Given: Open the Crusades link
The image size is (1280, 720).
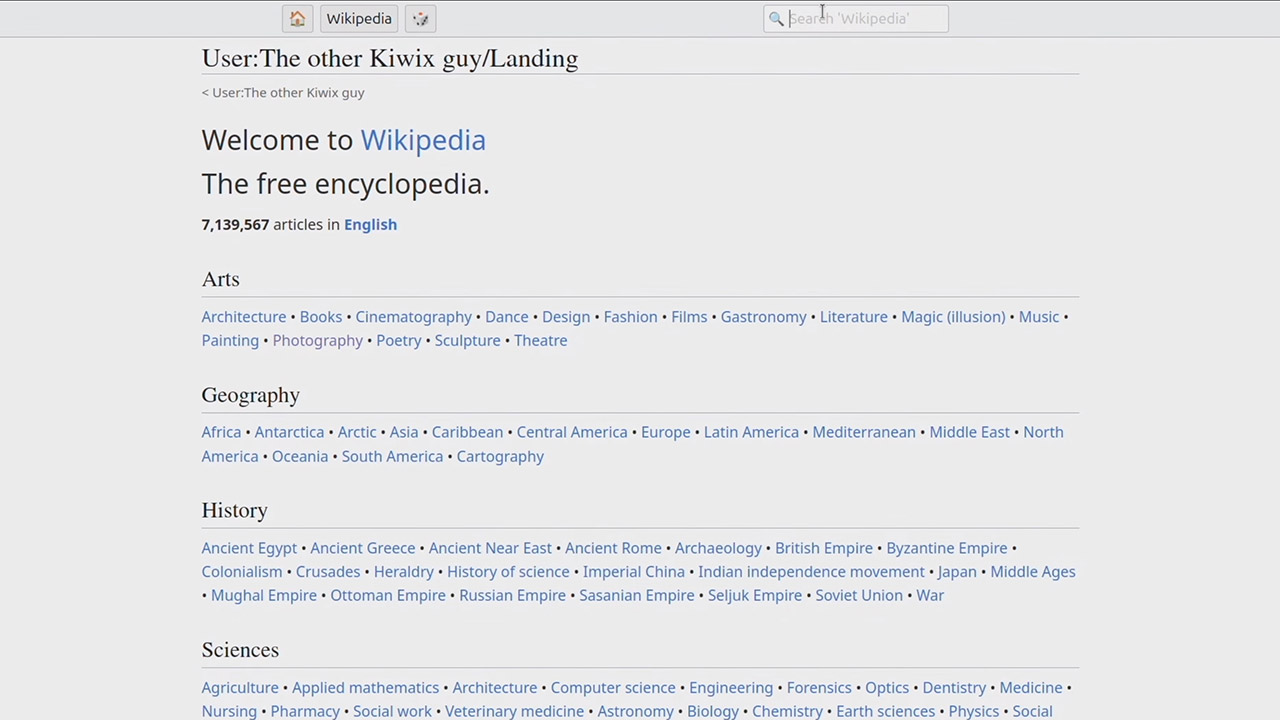Looking at the screenshot, I should (x=328, y=572).
